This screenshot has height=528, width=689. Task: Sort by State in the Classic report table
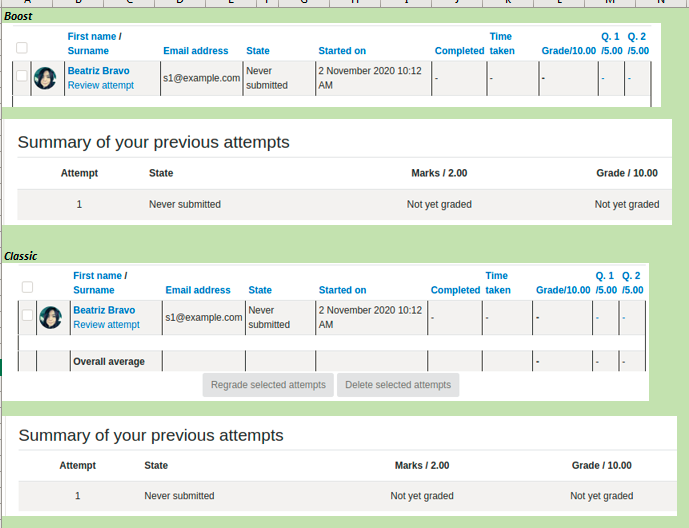[260, 290]
